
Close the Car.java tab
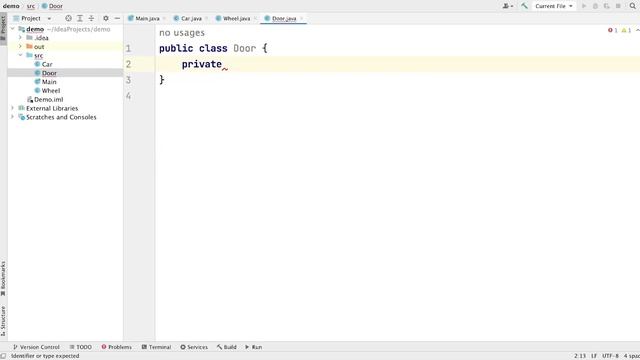tap(207, 18)
